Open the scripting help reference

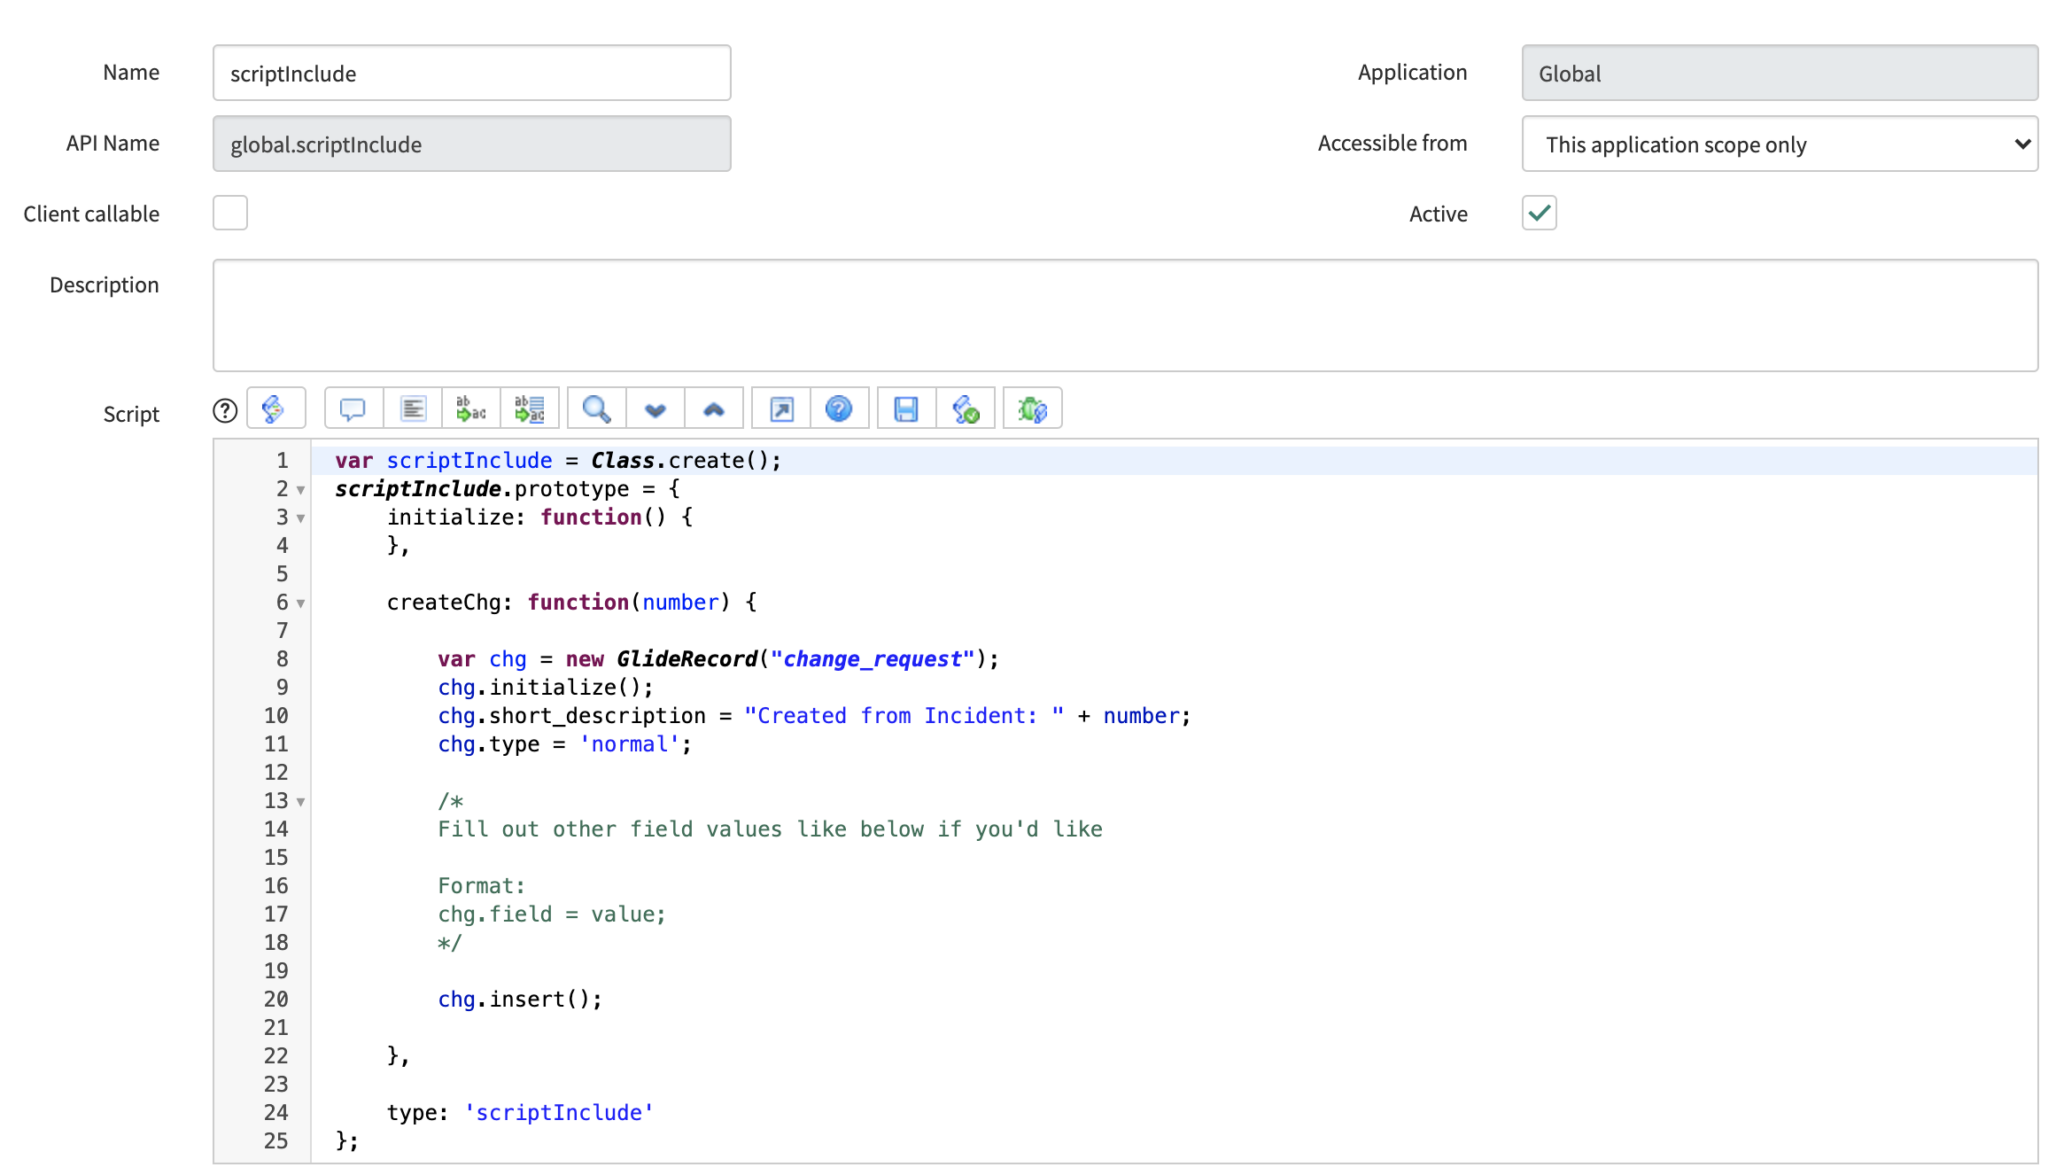point(840,408)
